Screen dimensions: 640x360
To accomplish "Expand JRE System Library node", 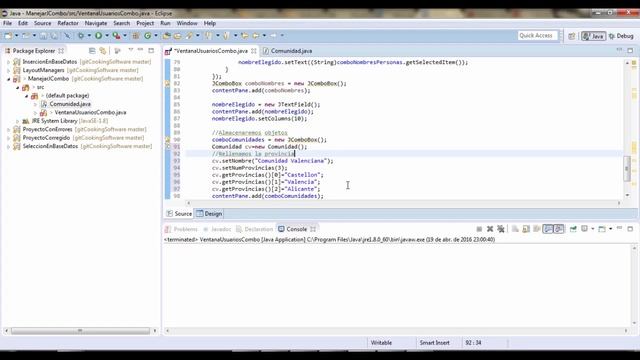I will (x=18, y=121).
